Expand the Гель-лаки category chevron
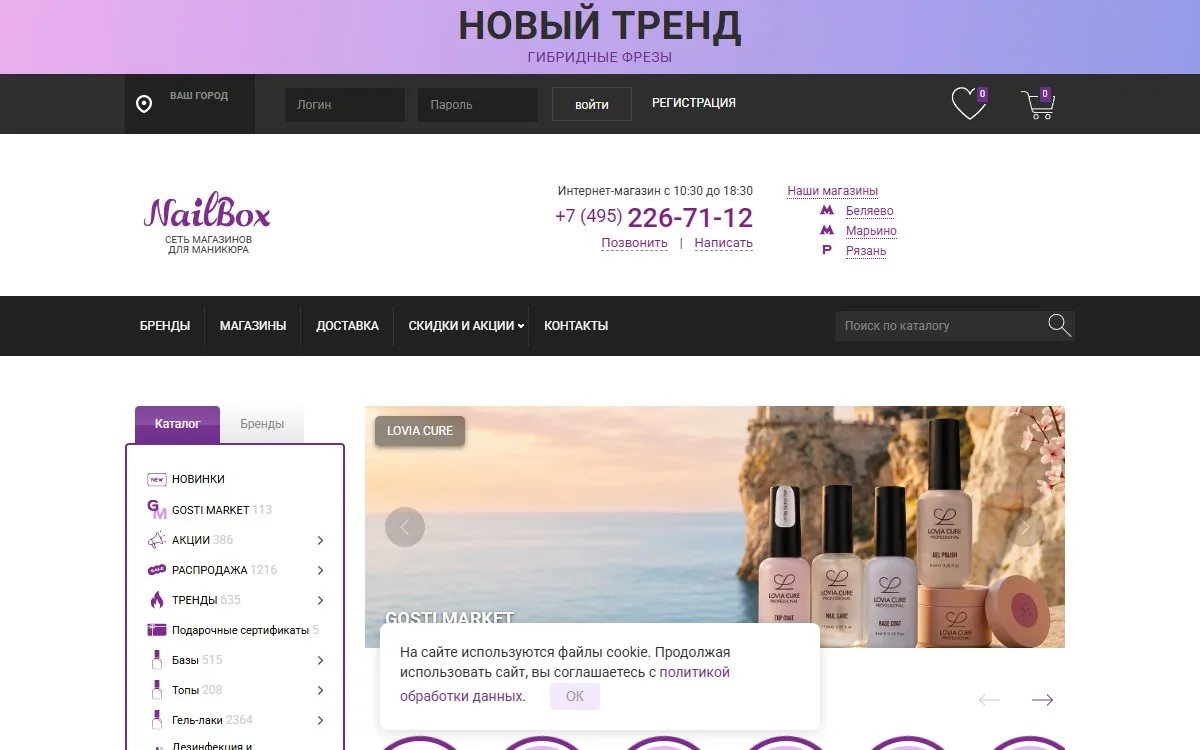The image size is (1200, 750). [320, 720]
